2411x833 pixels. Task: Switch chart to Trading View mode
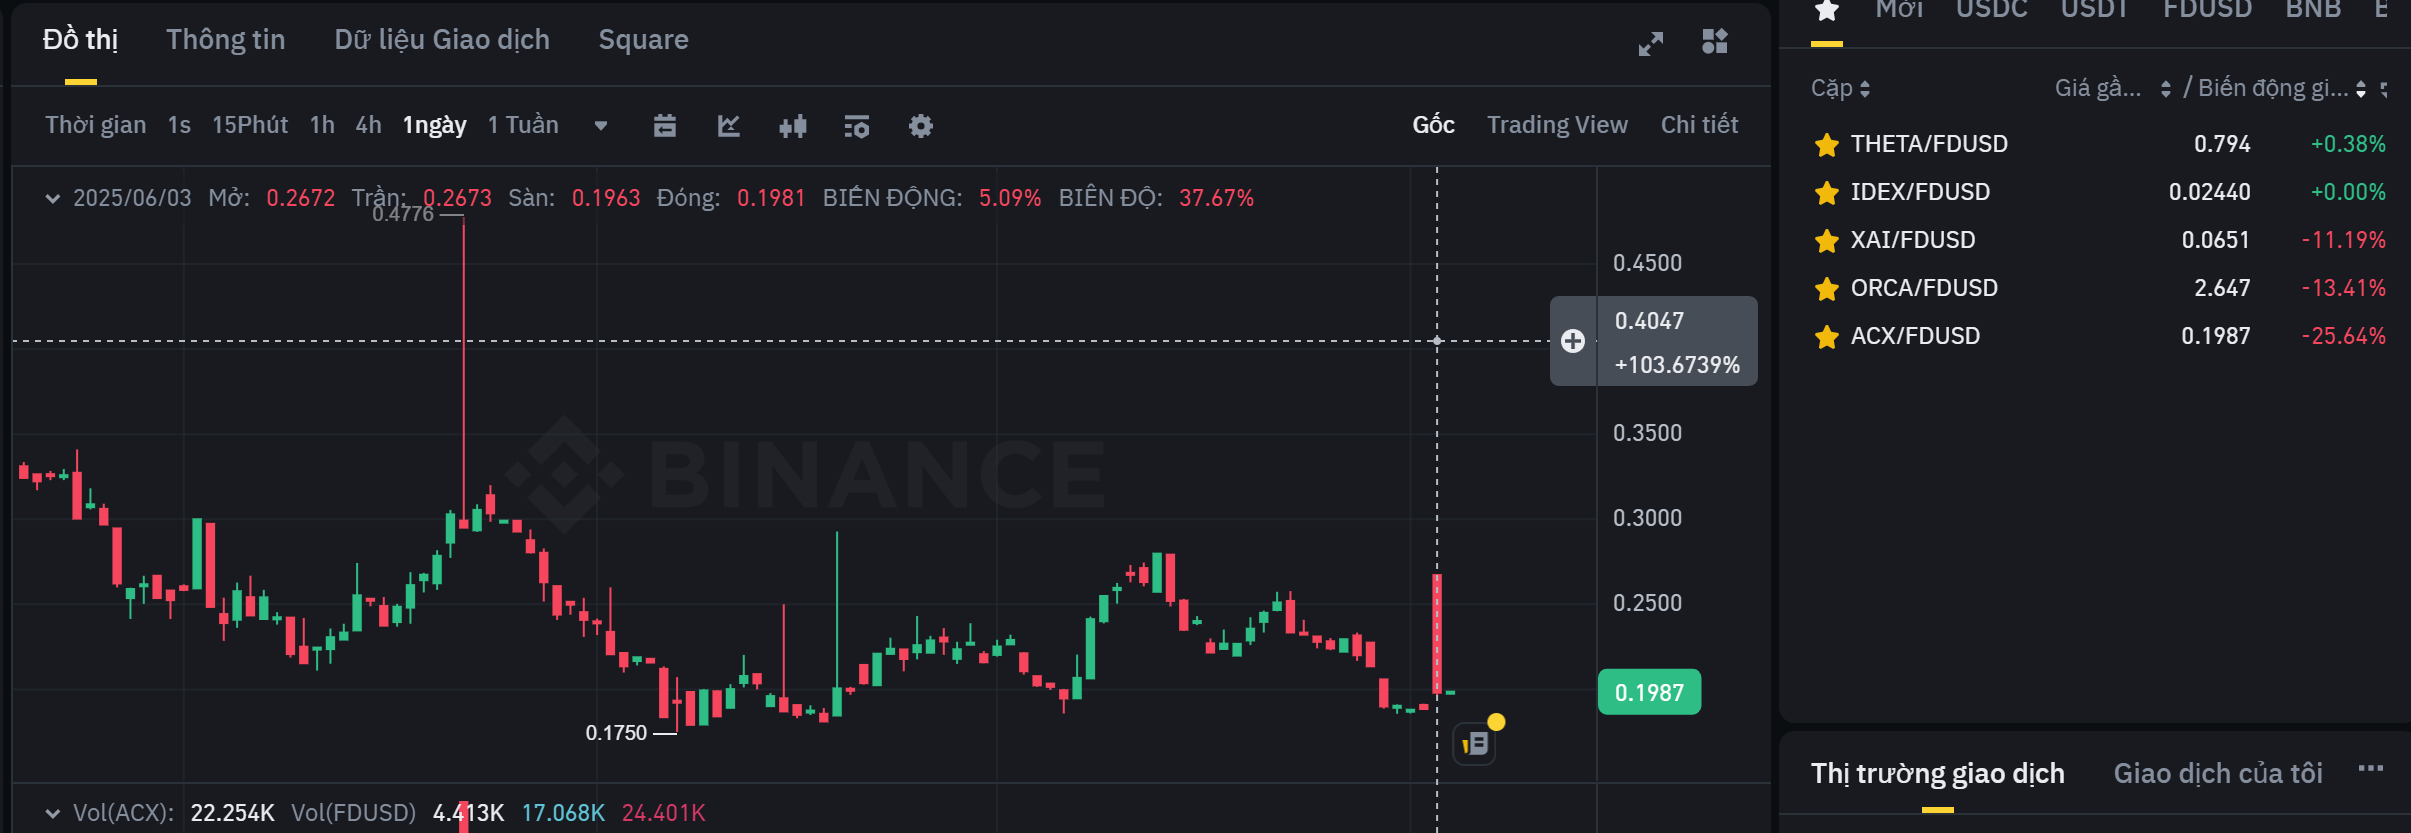pyautogui.click(x=1557, y=125)
